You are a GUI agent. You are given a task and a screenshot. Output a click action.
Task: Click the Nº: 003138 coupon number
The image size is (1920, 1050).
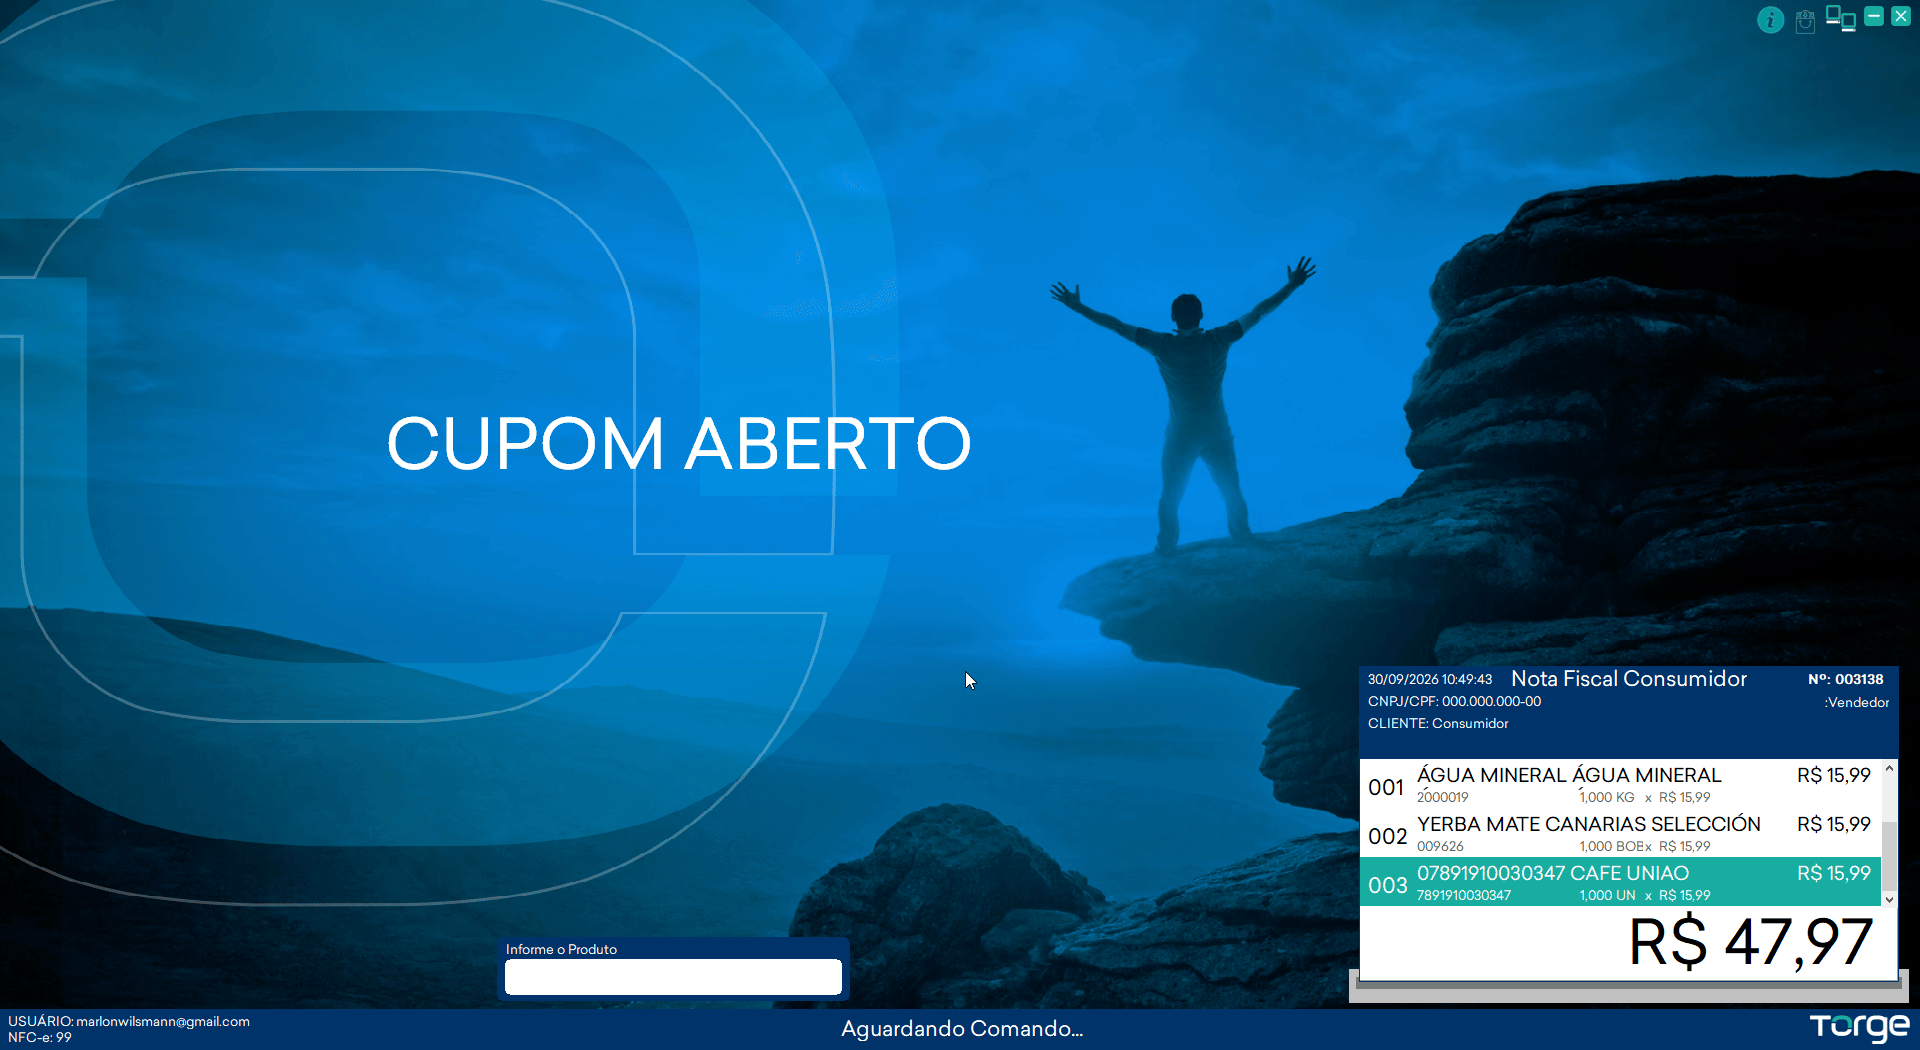(x=1845, y=679)
